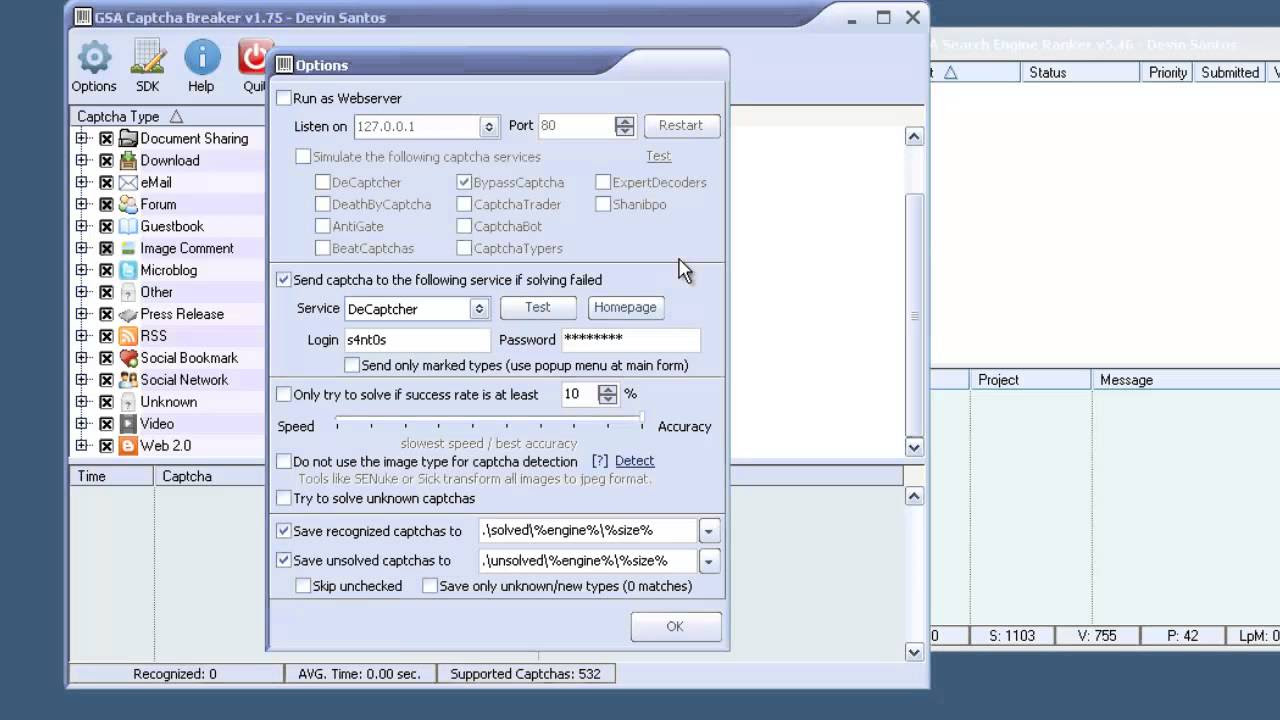The width and height of the screenshot is (1280, 720).
Task: Click the GSA Captcha Breaker title bar icon
Action: click(83, 17)
